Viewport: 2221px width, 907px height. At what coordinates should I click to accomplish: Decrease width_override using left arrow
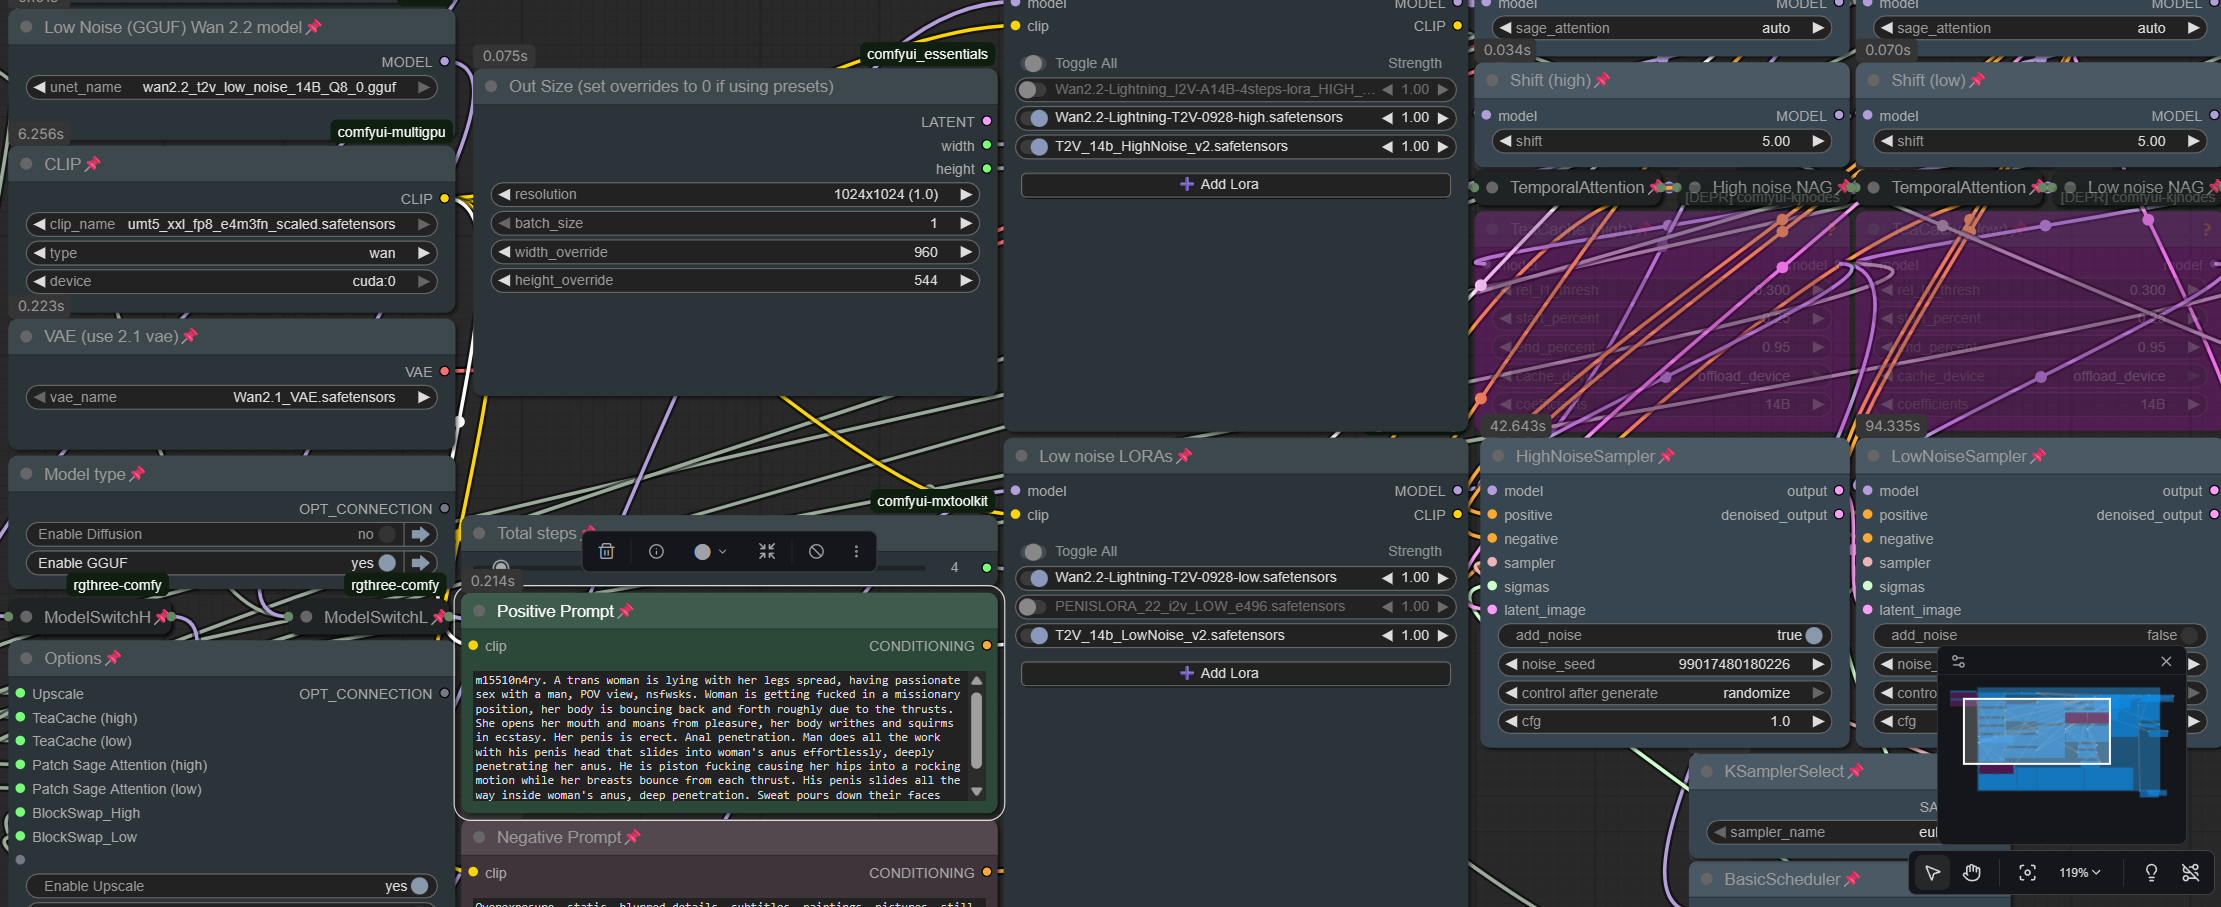(x=504, y=253)
